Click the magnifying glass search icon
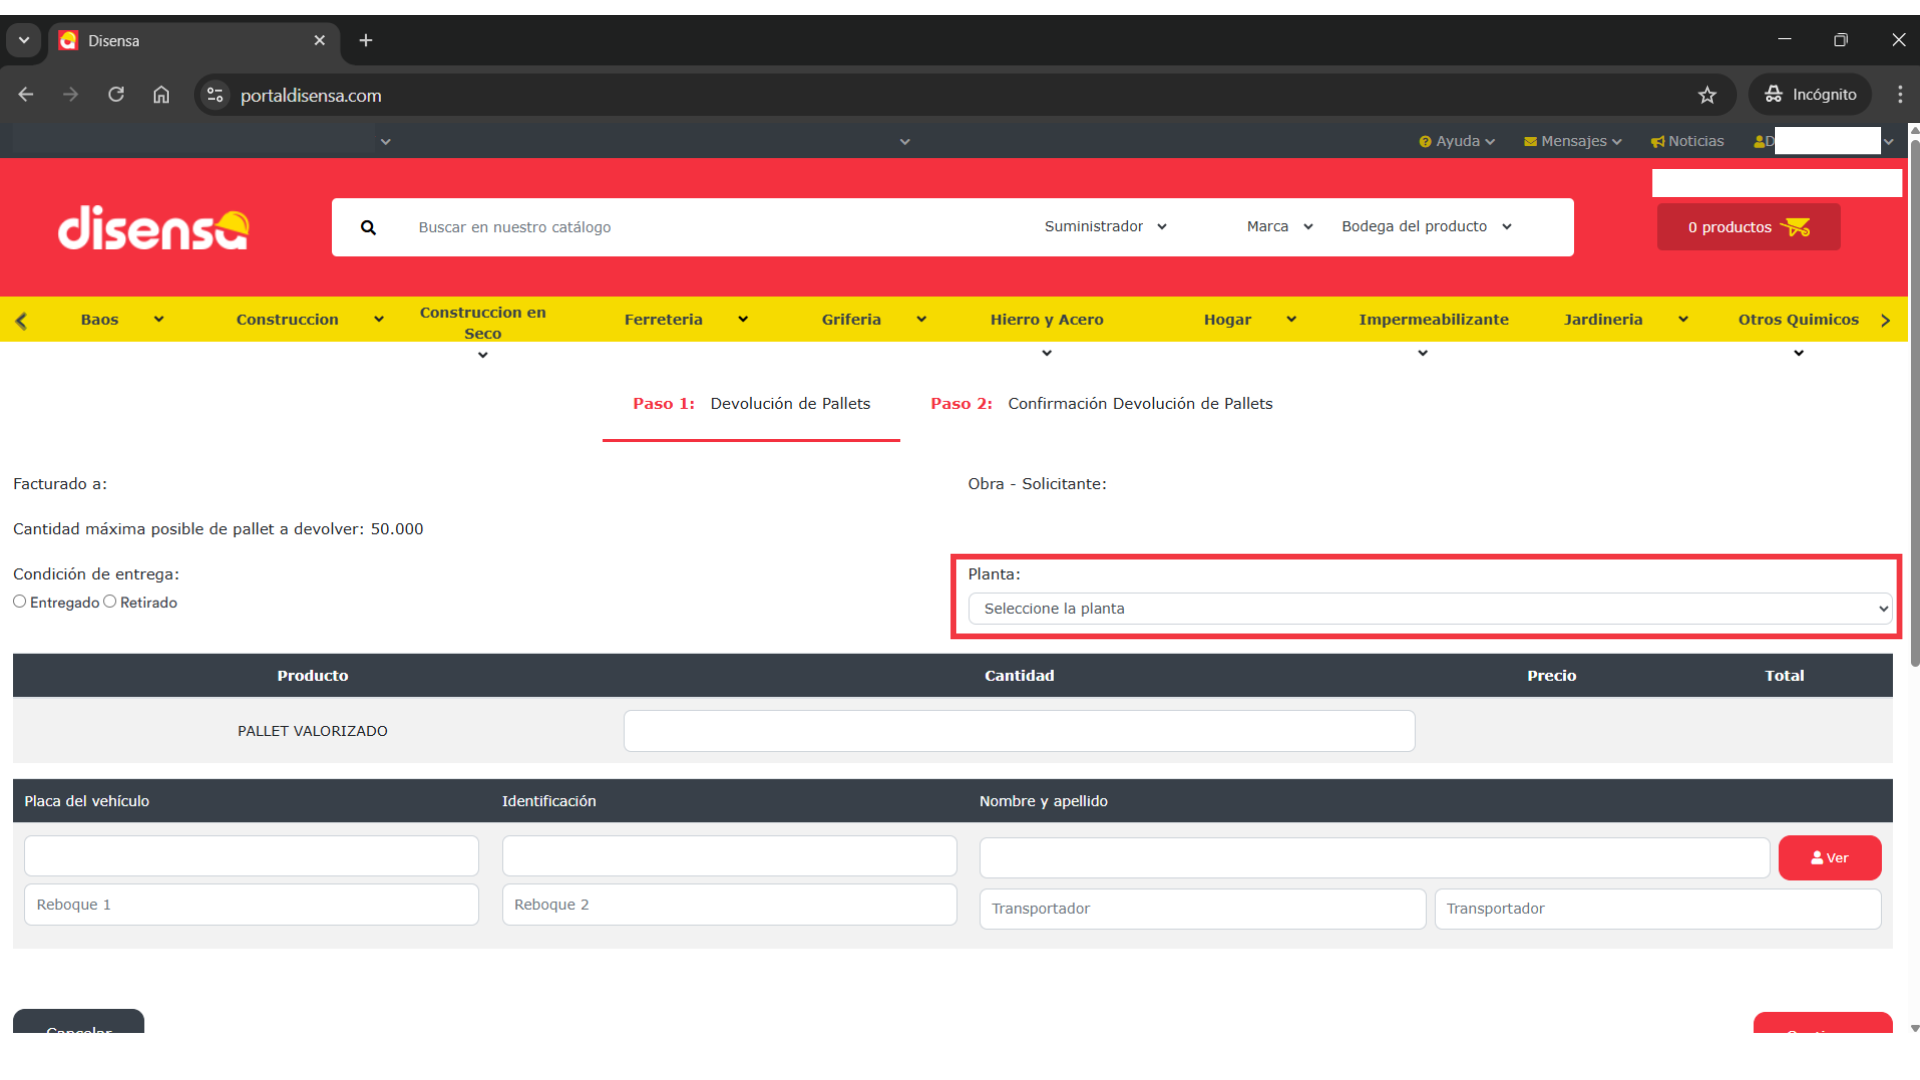This screenshot has height=1080, width=1920. pyautogui.click(x=368, y=228)
